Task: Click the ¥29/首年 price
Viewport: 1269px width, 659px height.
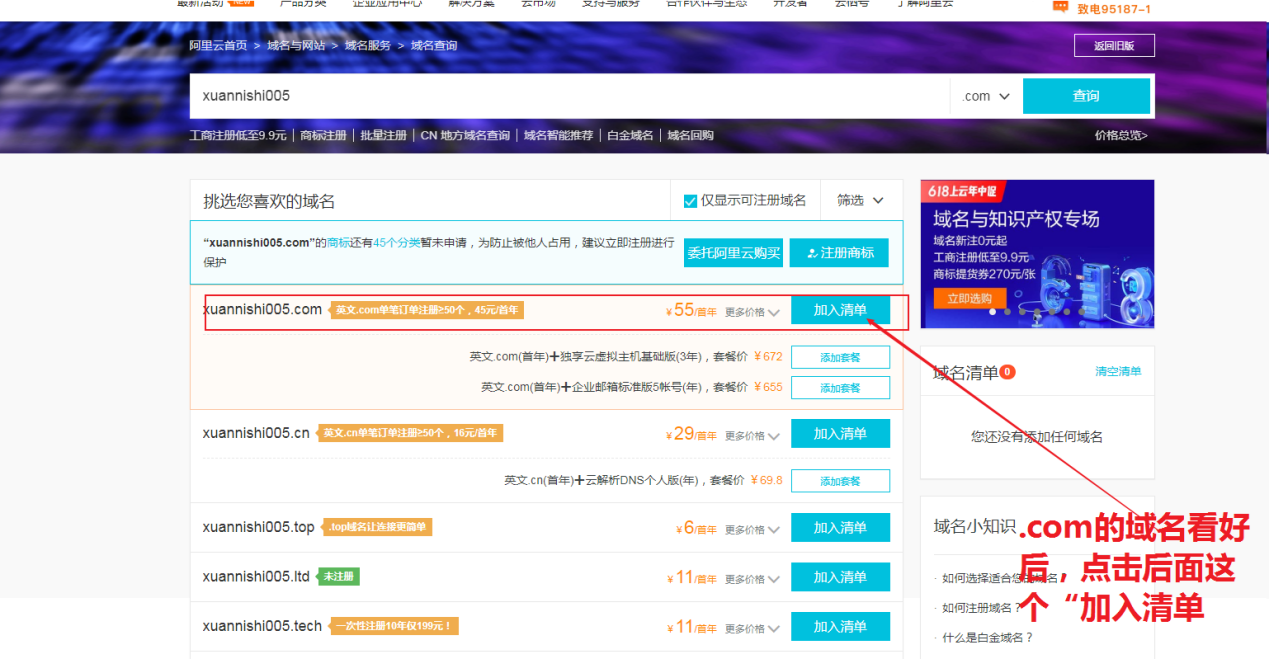Action: [x=691, y=434]
